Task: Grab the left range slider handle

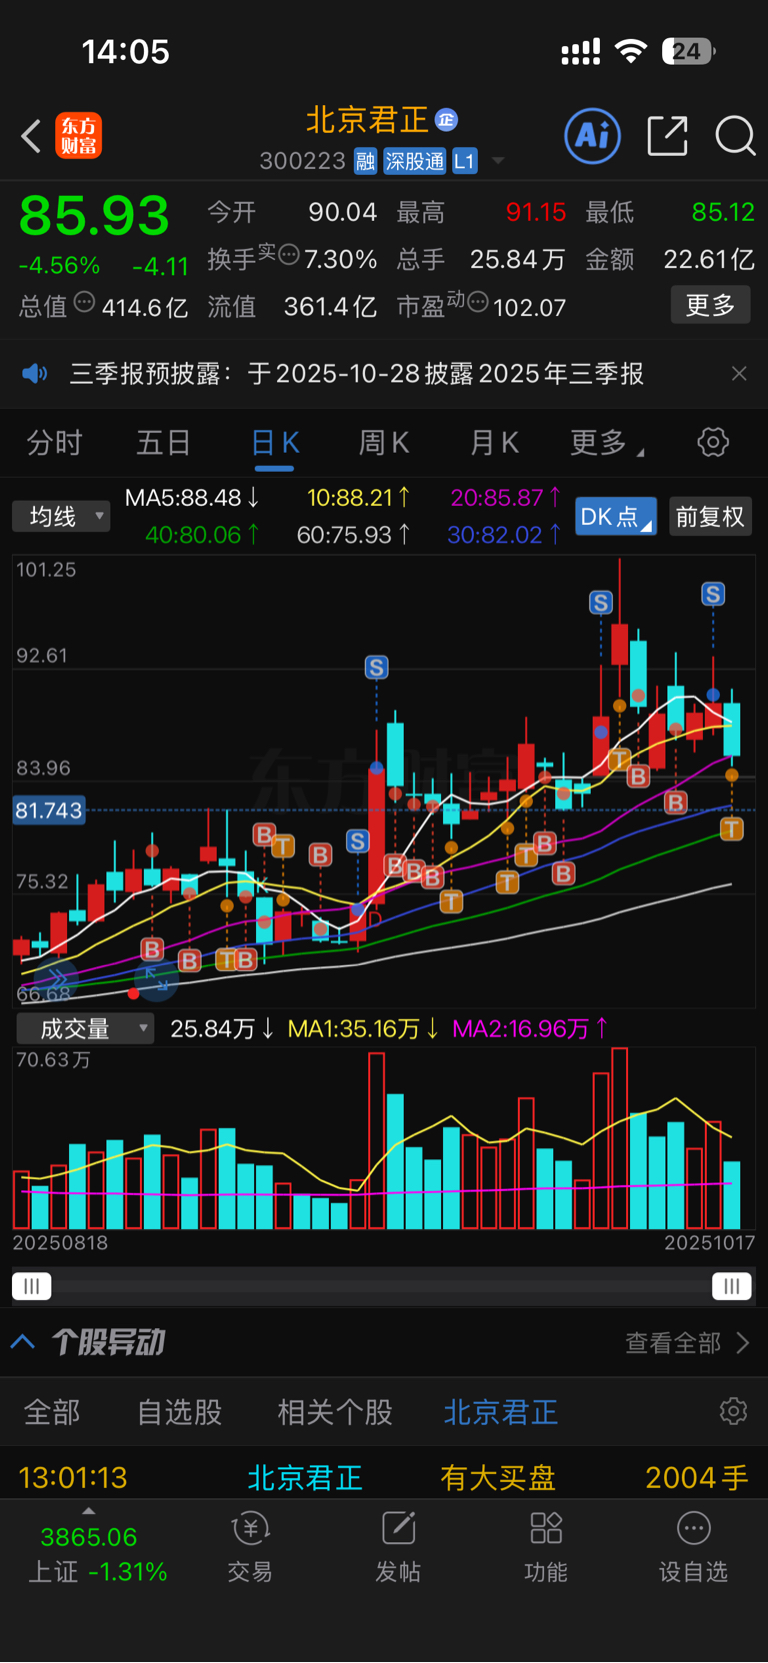Action: pos(31,1286)
